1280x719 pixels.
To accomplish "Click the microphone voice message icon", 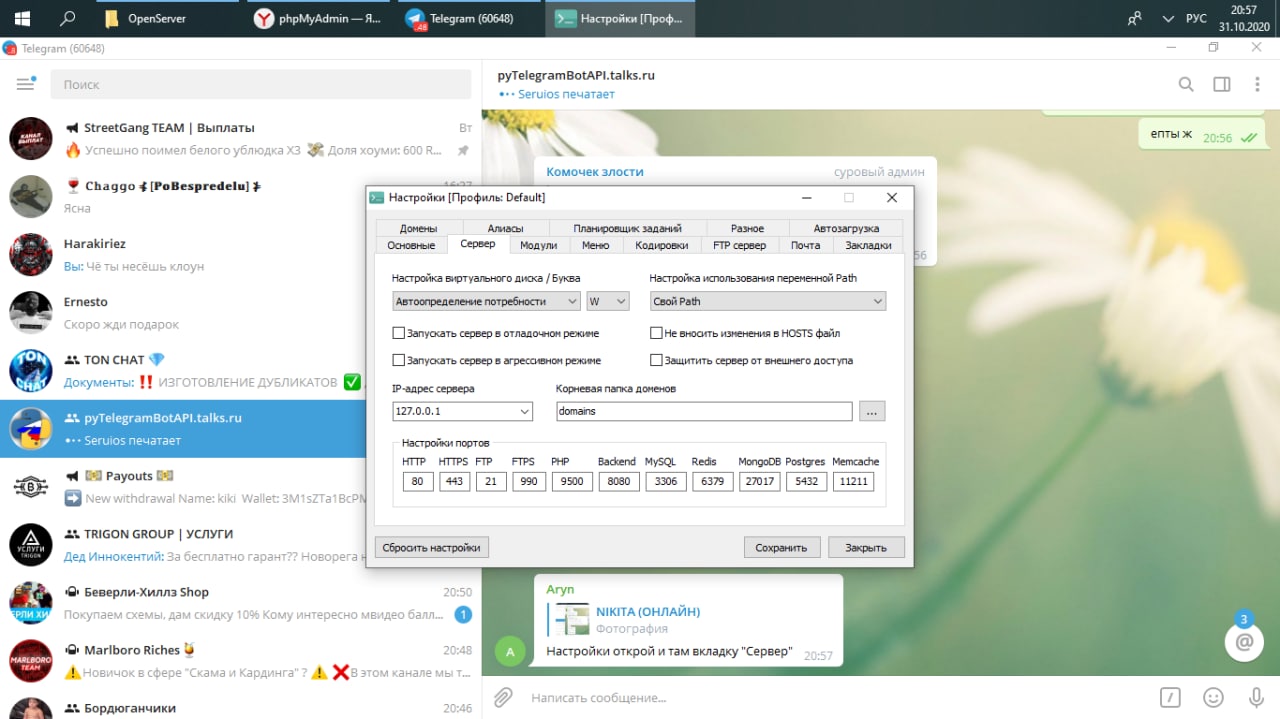I will 1256,697.
